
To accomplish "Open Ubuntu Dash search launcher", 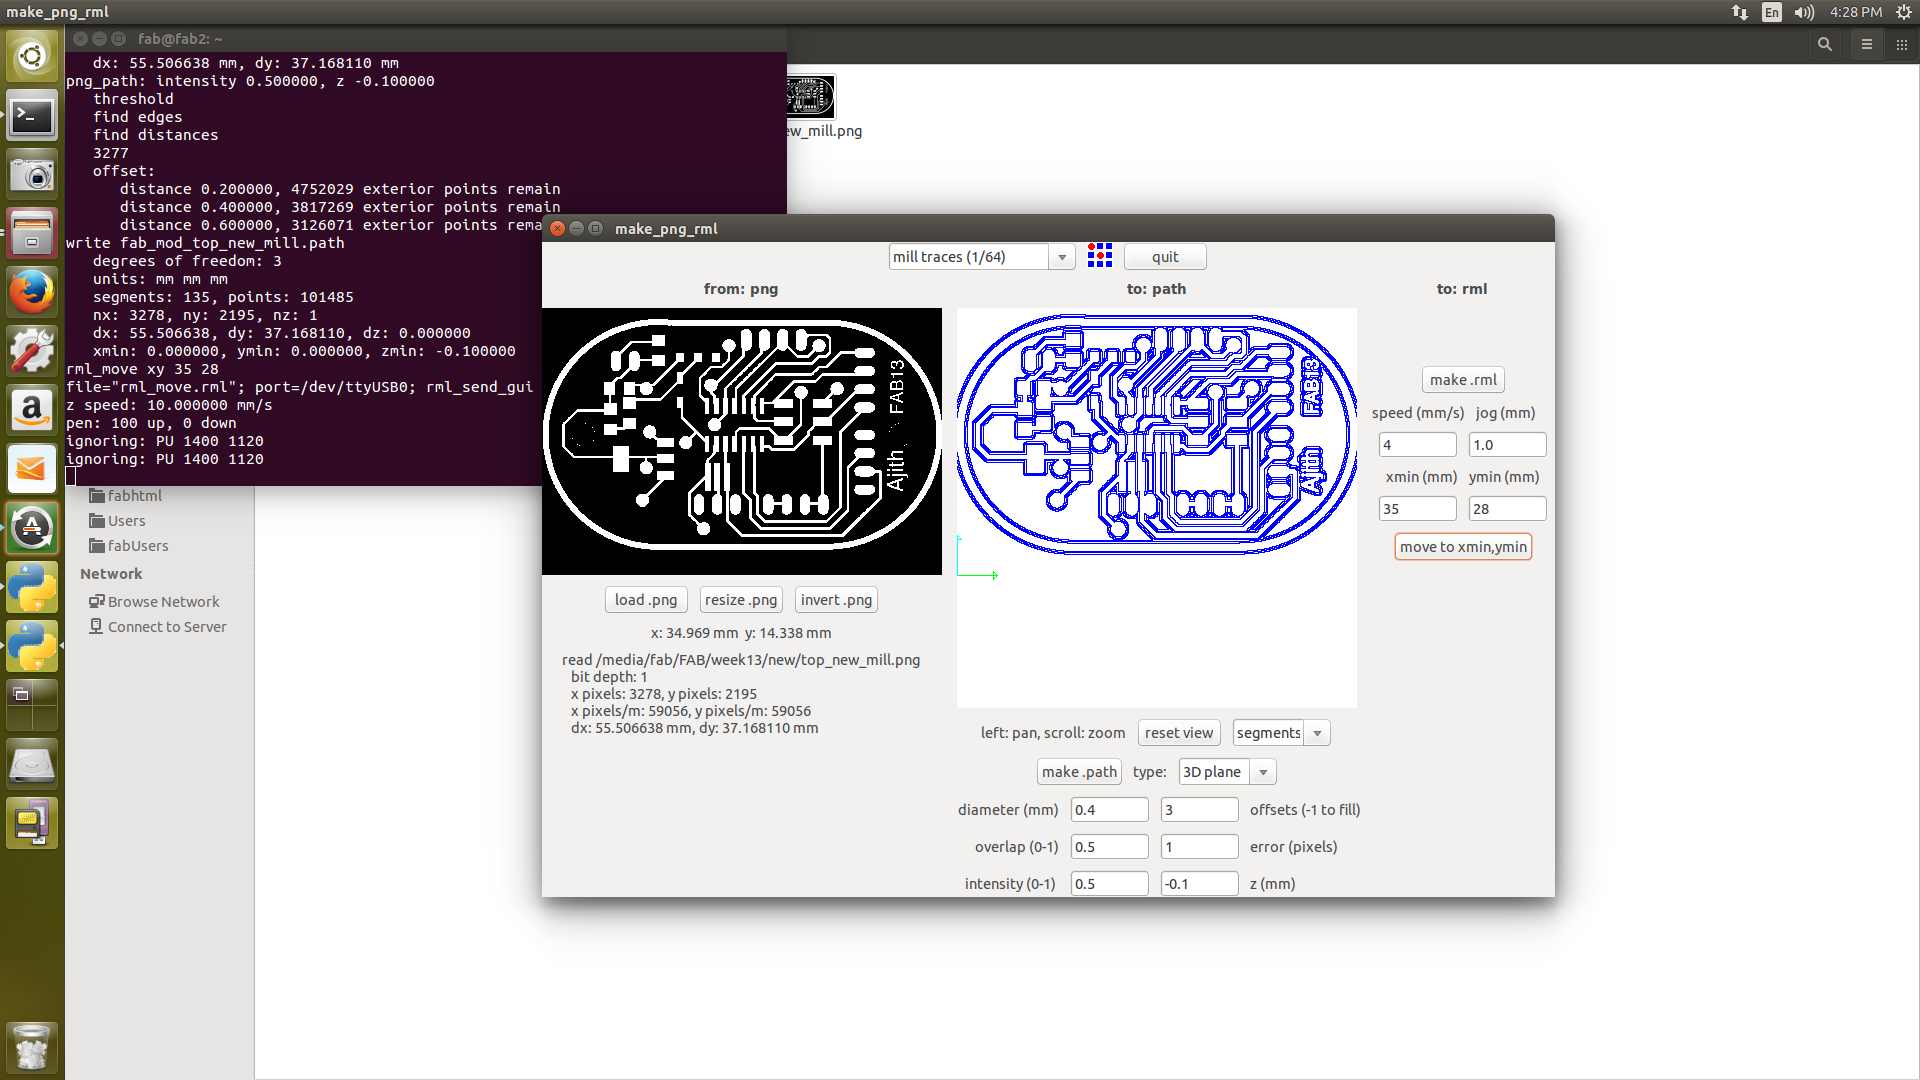I will pos(32,56).
